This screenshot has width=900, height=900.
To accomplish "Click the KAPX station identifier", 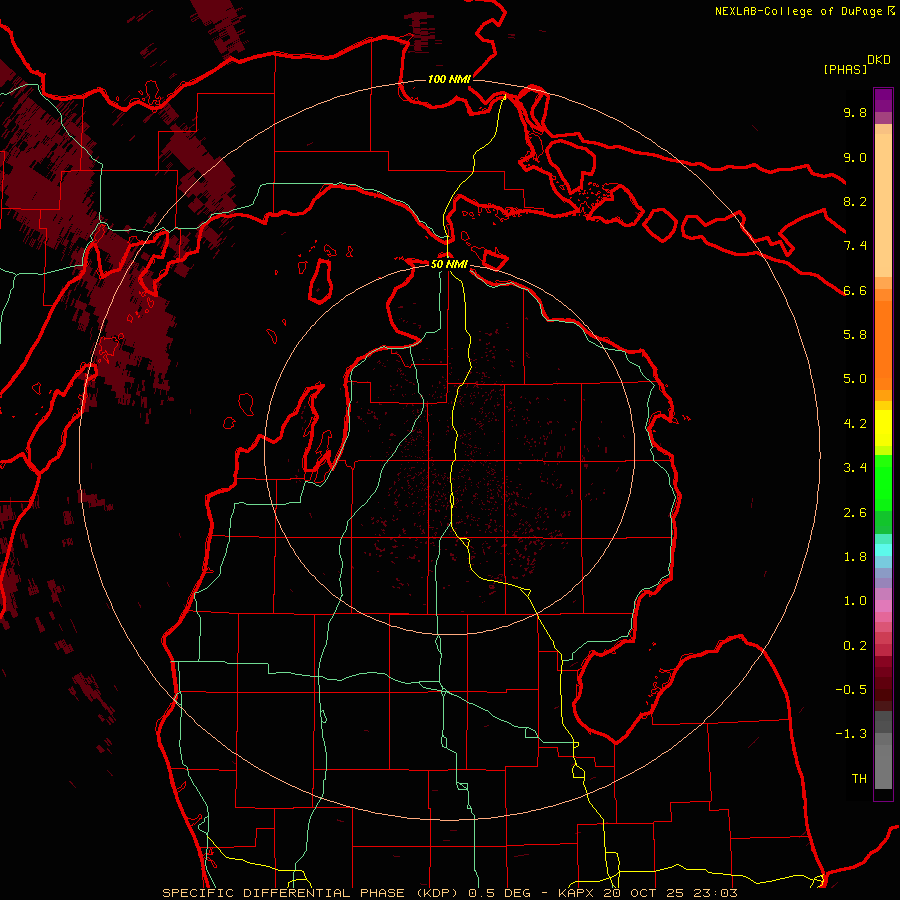I will click(x=578, y=893).
